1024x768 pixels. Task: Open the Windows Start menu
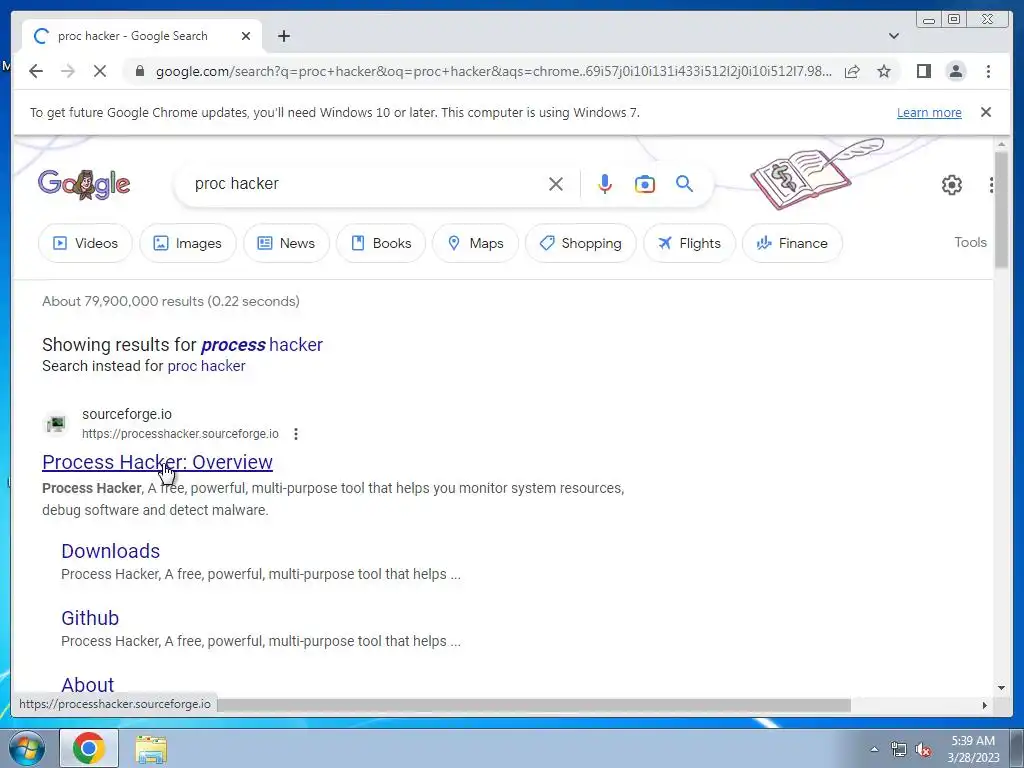(26, 748)
